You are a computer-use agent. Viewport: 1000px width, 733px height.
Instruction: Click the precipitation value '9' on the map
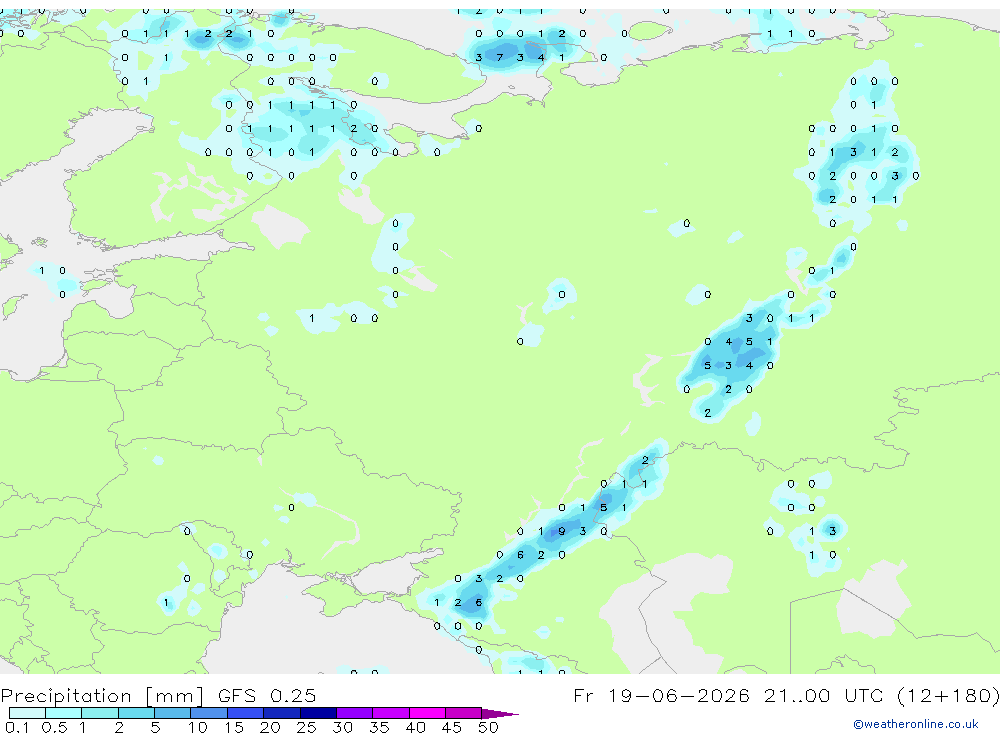(x=562, y=531)
